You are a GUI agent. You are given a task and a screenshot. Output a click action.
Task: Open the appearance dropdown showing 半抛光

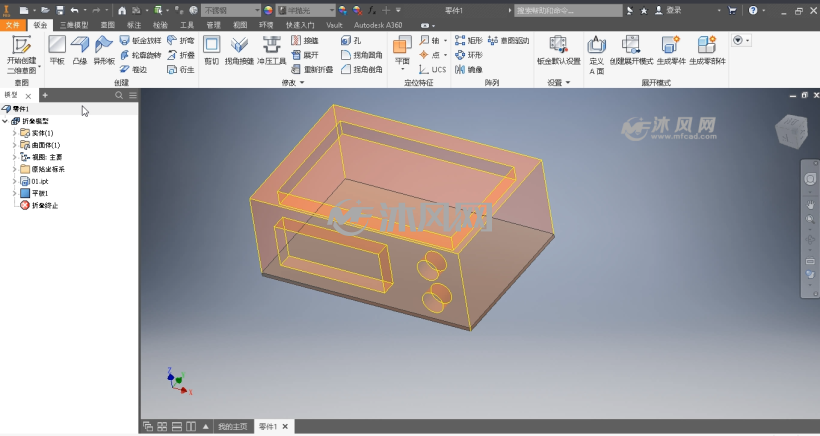click(306, 10)
